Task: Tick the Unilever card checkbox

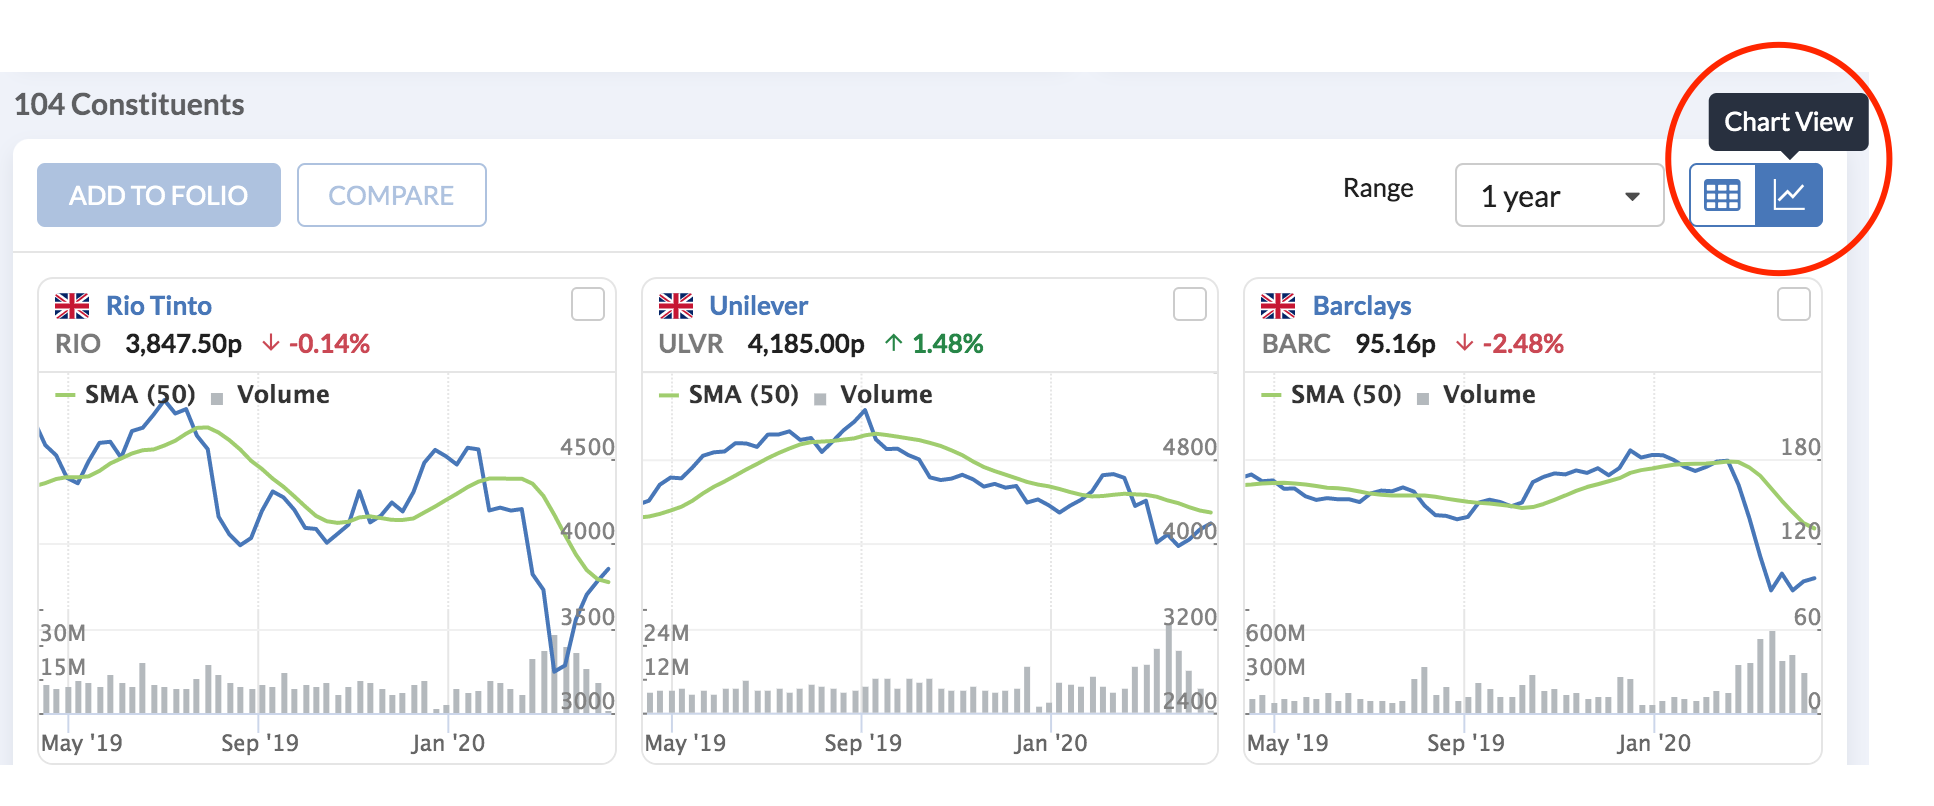Action: (x=1190, y=304)
